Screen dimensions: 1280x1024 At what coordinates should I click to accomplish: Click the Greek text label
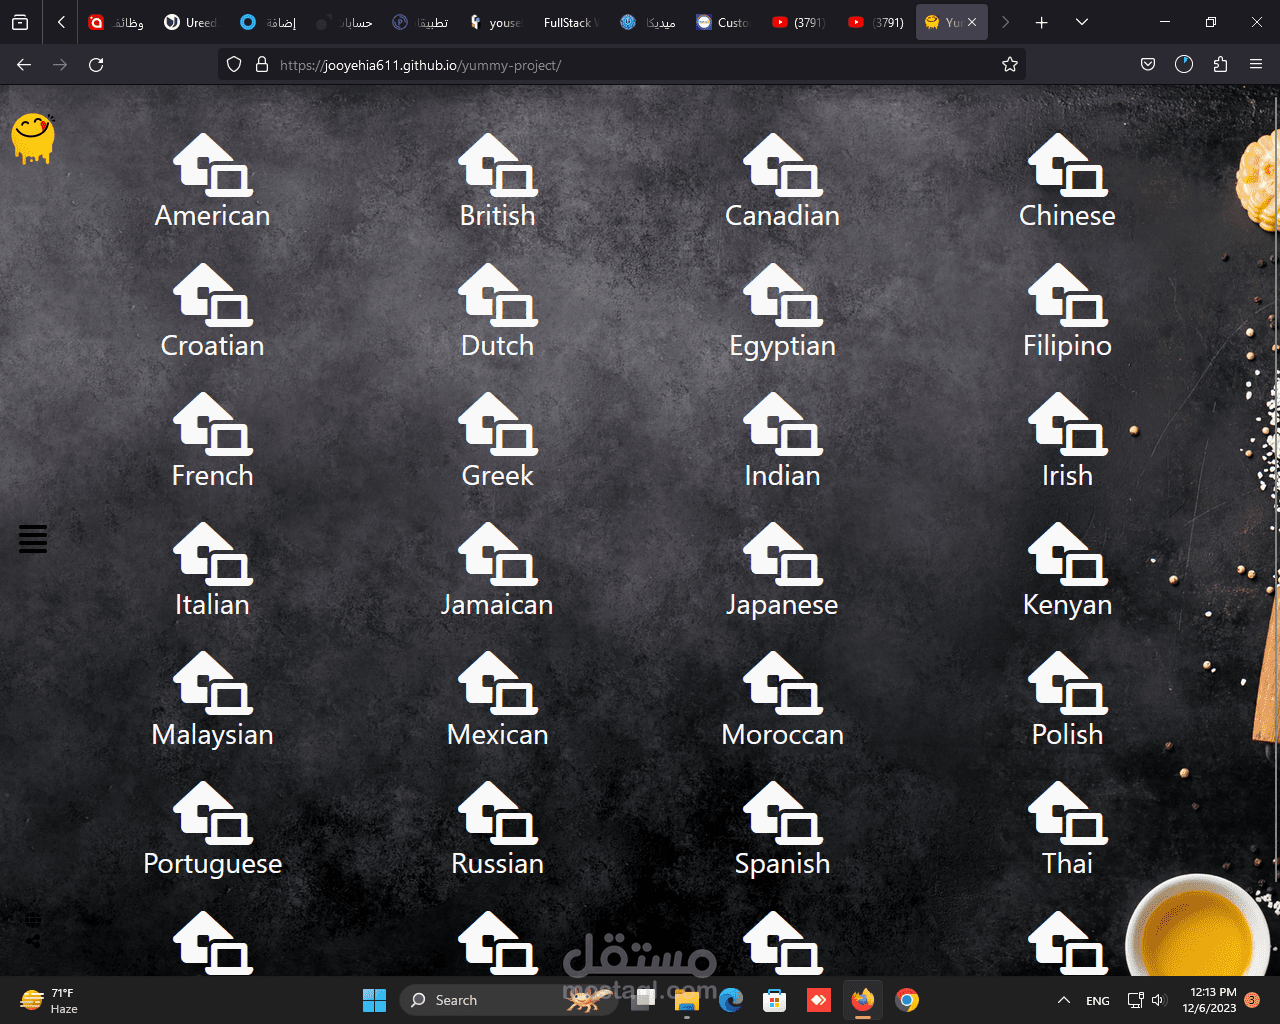click(x=498, y=476)
